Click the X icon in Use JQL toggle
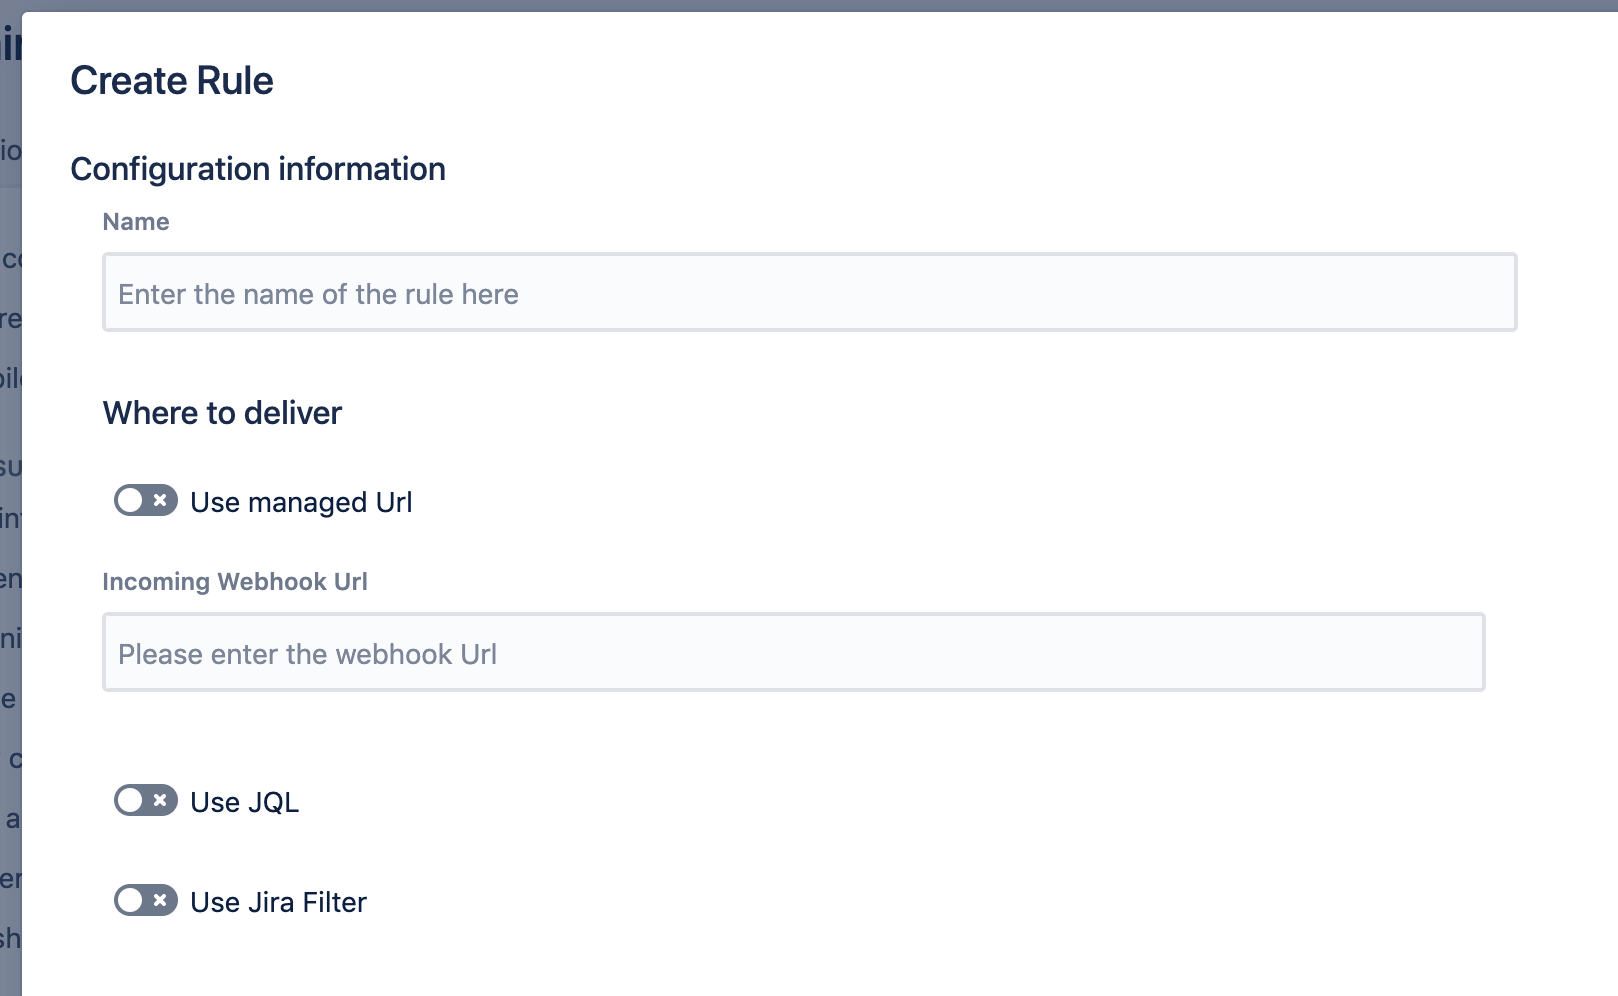 pos(160,800)
